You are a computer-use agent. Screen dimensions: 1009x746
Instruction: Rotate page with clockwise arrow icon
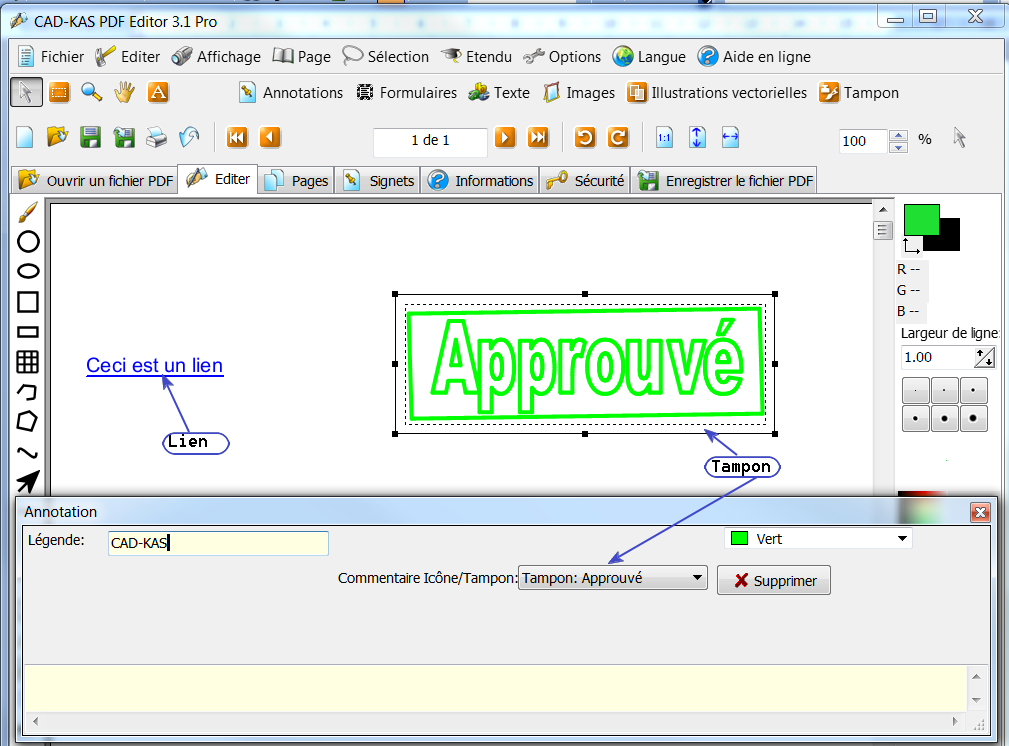coord(618,138)
